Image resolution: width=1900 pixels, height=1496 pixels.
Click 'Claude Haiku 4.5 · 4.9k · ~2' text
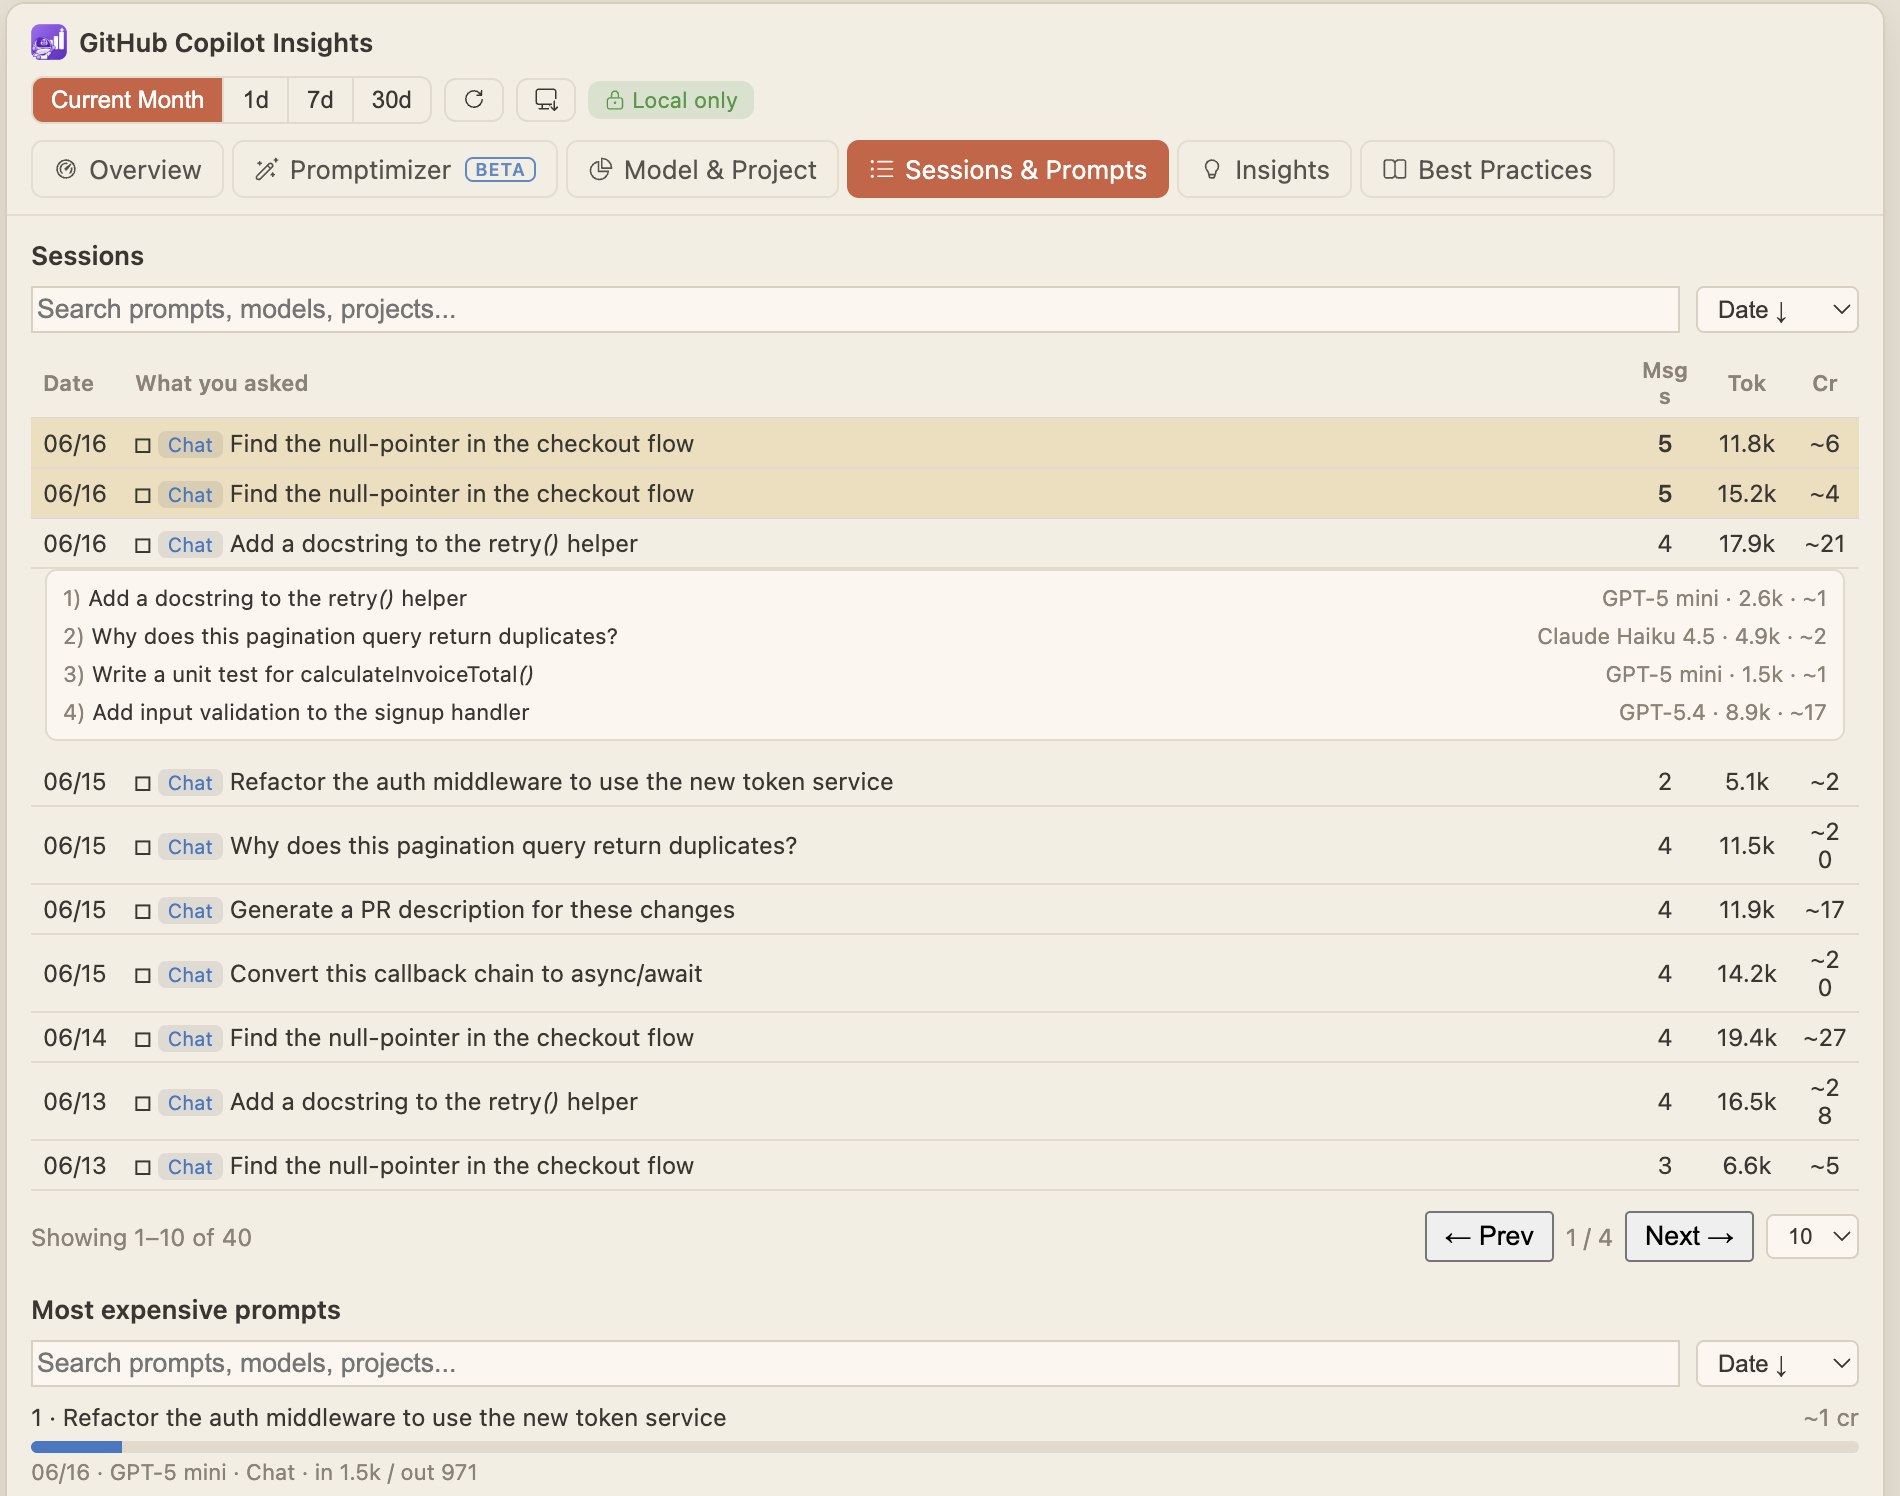click(1682, 636)
